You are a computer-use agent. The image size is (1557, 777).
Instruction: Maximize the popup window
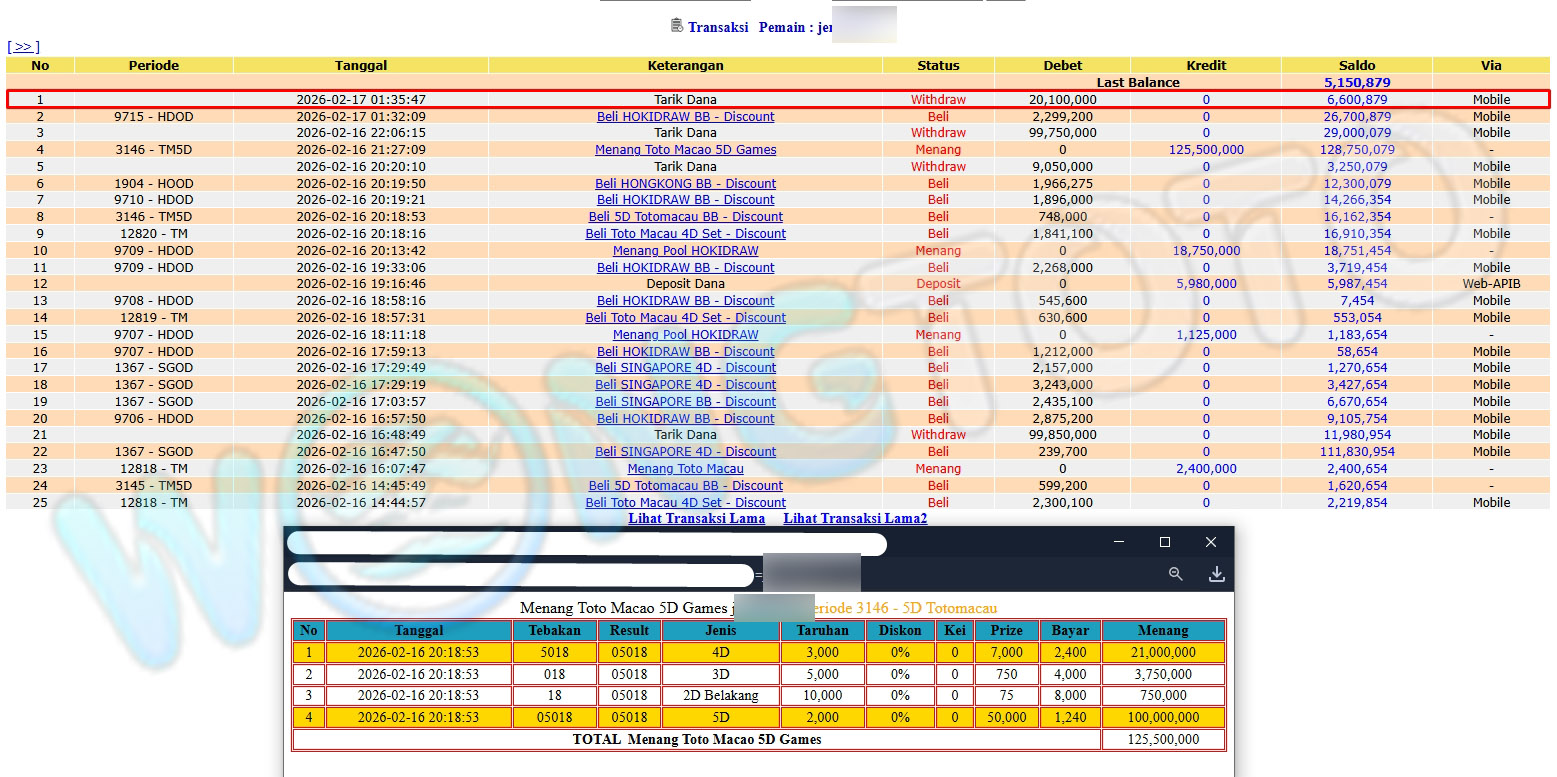1164,542
